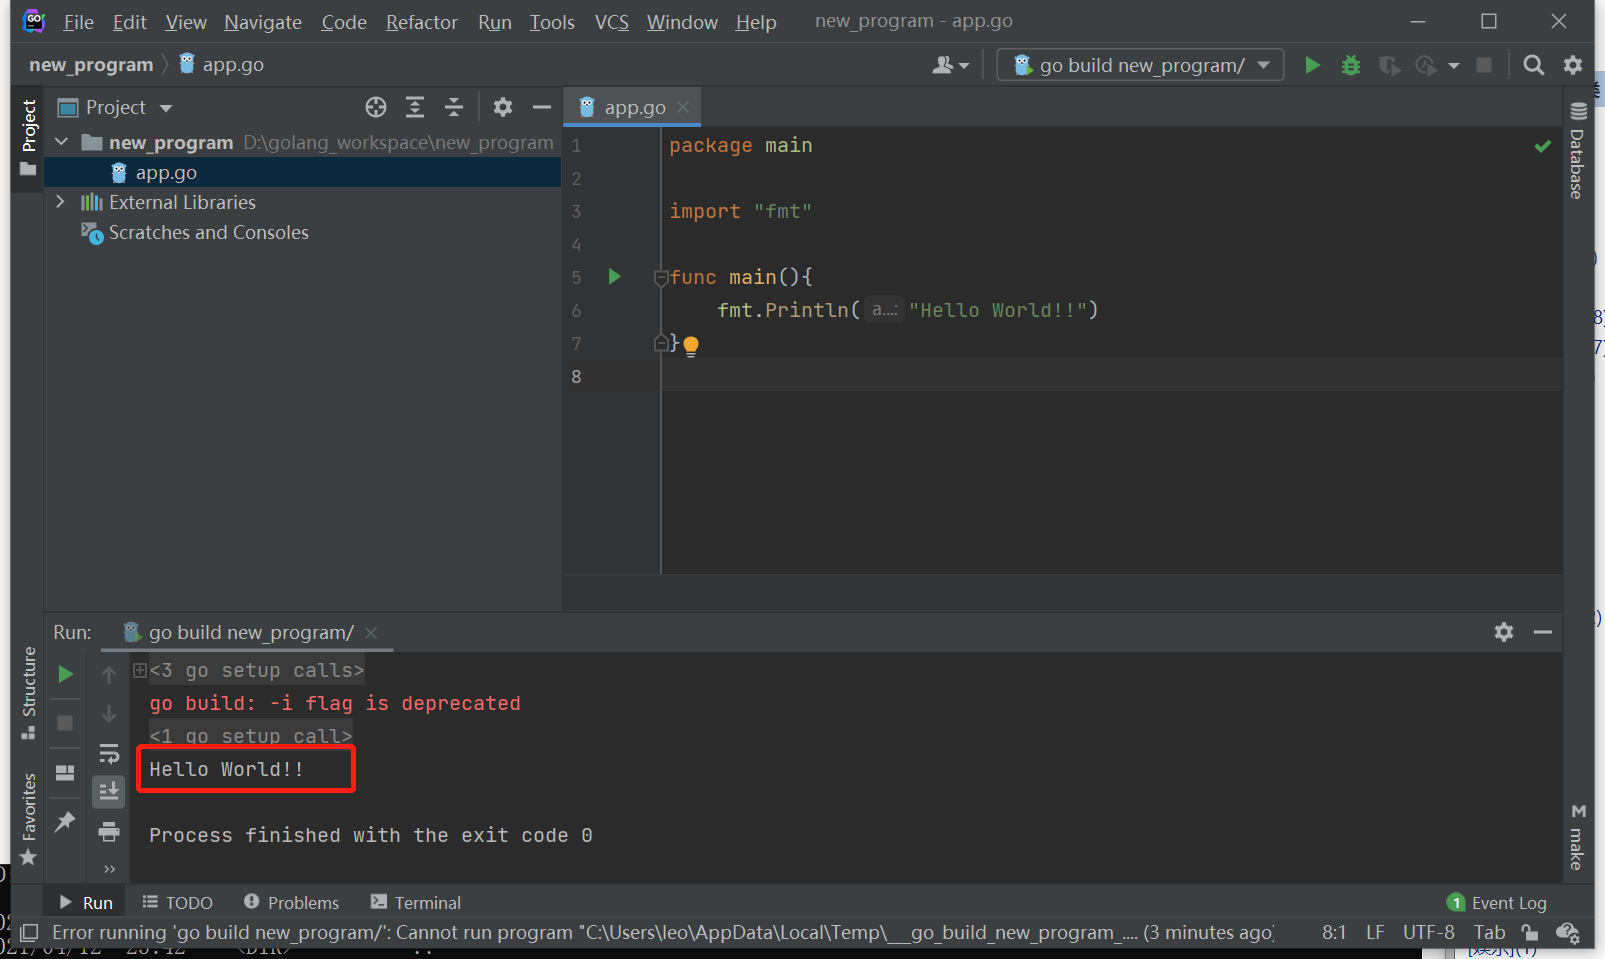This screenshot has height=959, width=1605.
Task: Click the Run panel stop square
Action: 65,722
